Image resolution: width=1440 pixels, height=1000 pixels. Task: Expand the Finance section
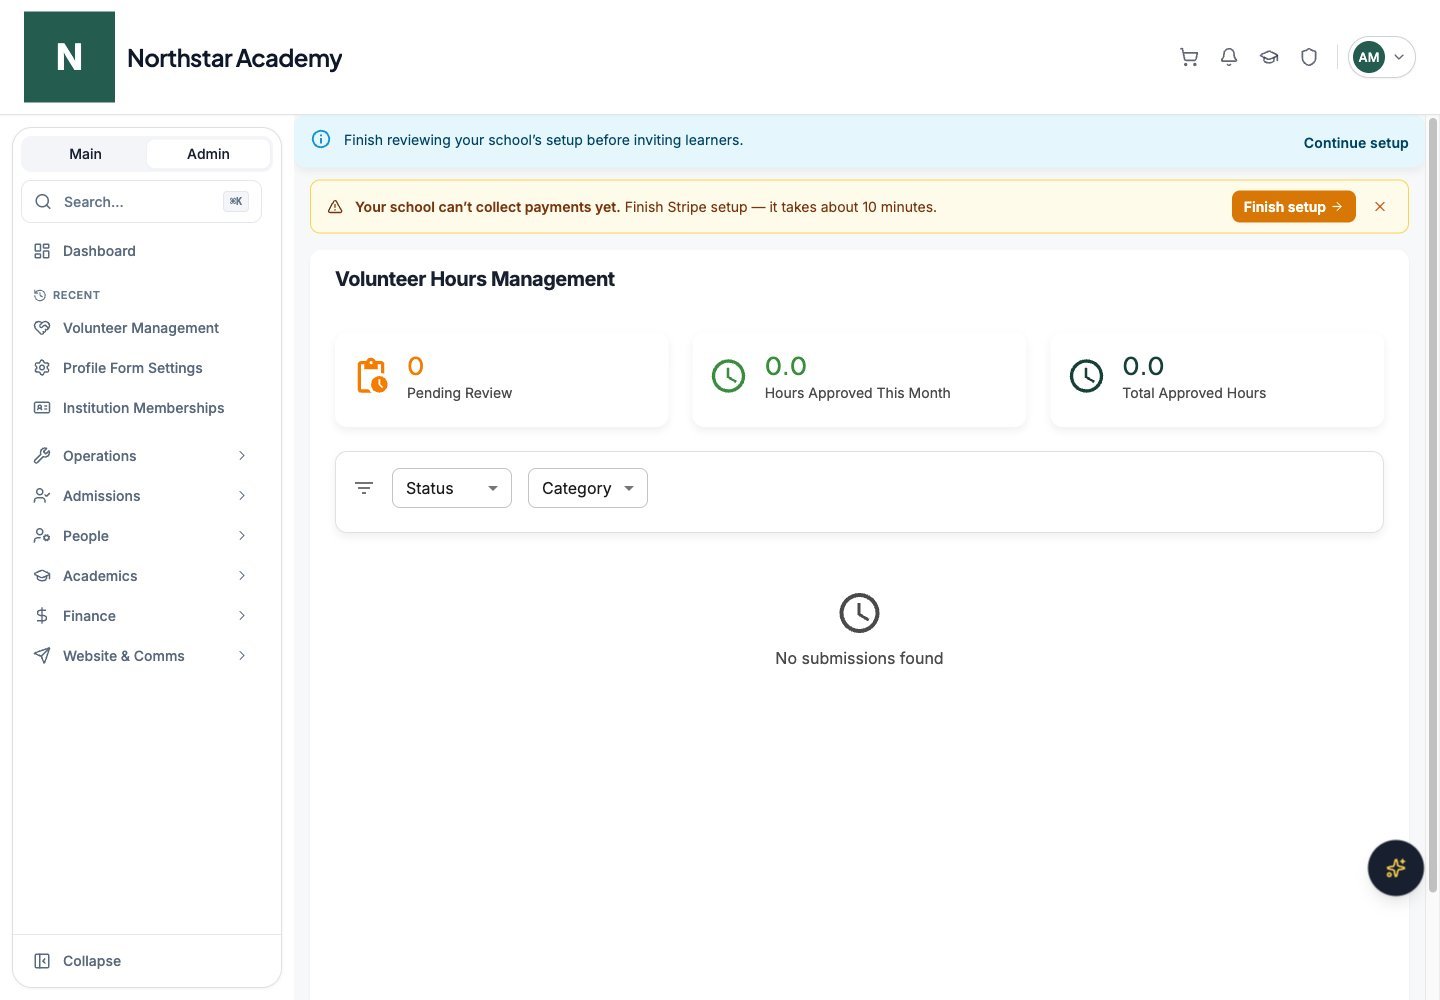click(141, 616)
